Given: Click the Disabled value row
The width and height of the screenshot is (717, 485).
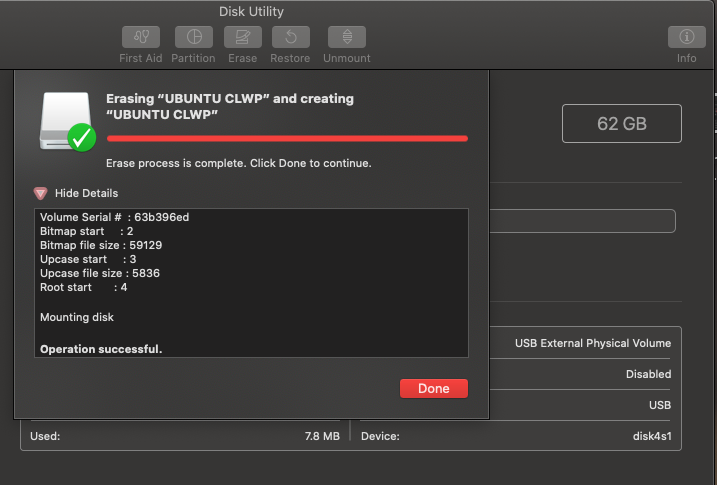Looking at the screenshot, I should (648, 374).
